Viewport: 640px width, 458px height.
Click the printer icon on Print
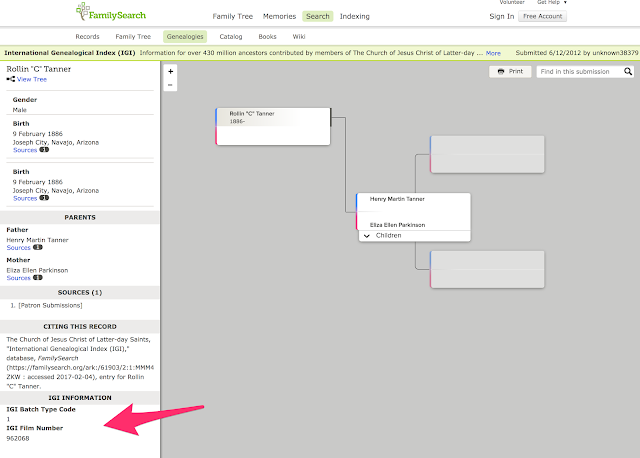(501, 71)
